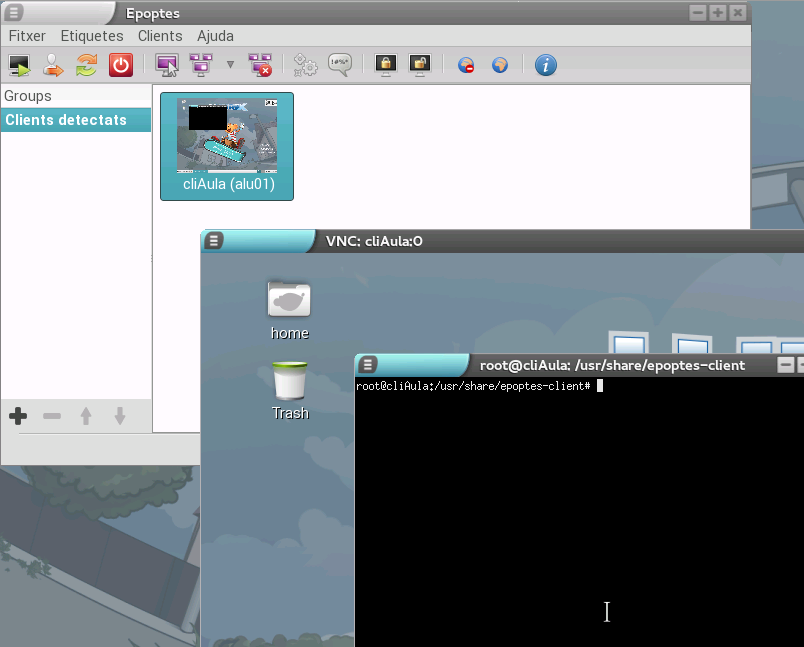Select the cliAula (alu01) client thumbnail
804x647 pixels.
point(227,146)
